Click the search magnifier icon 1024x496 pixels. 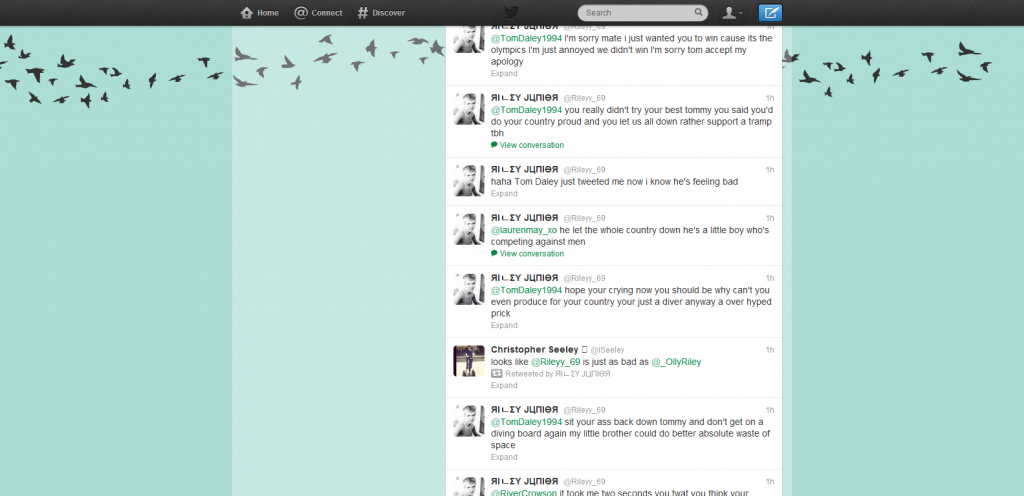point(698,12)
